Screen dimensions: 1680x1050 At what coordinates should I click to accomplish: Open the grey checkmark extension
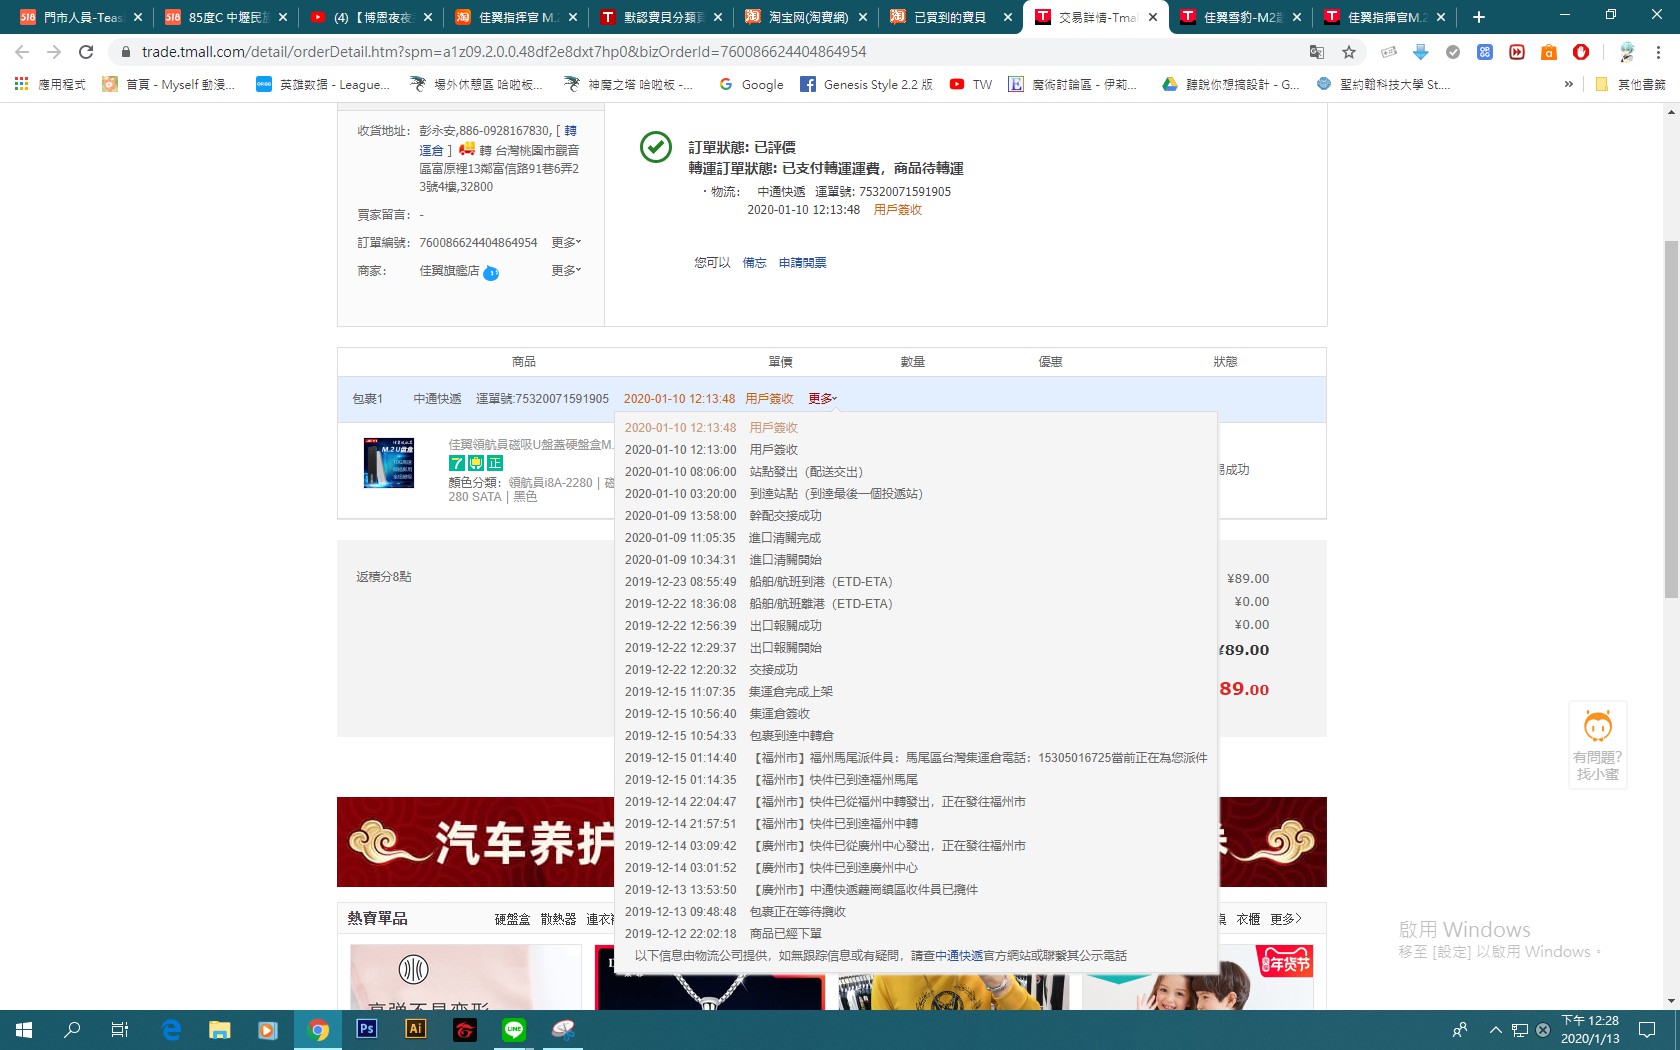click(x=1453, y=52)
